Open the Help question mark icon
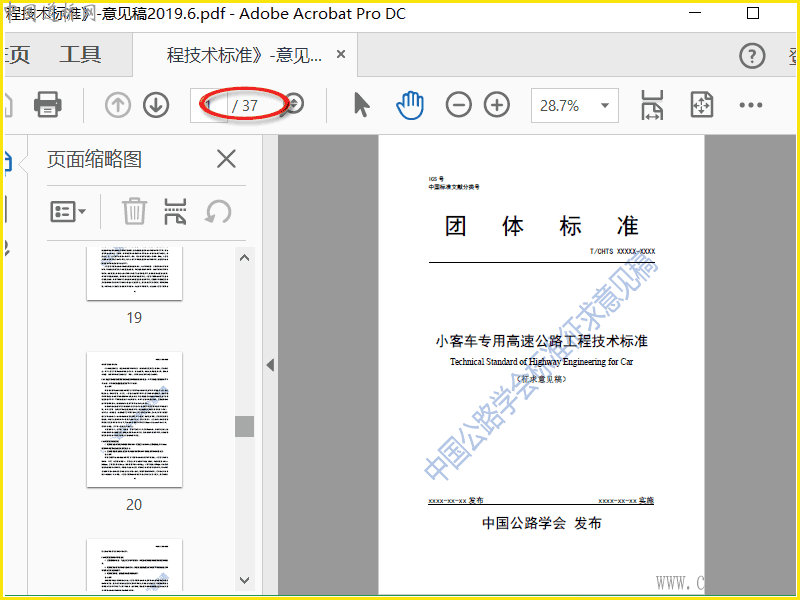Screen dimensions: 800x600 coord(752,56)
